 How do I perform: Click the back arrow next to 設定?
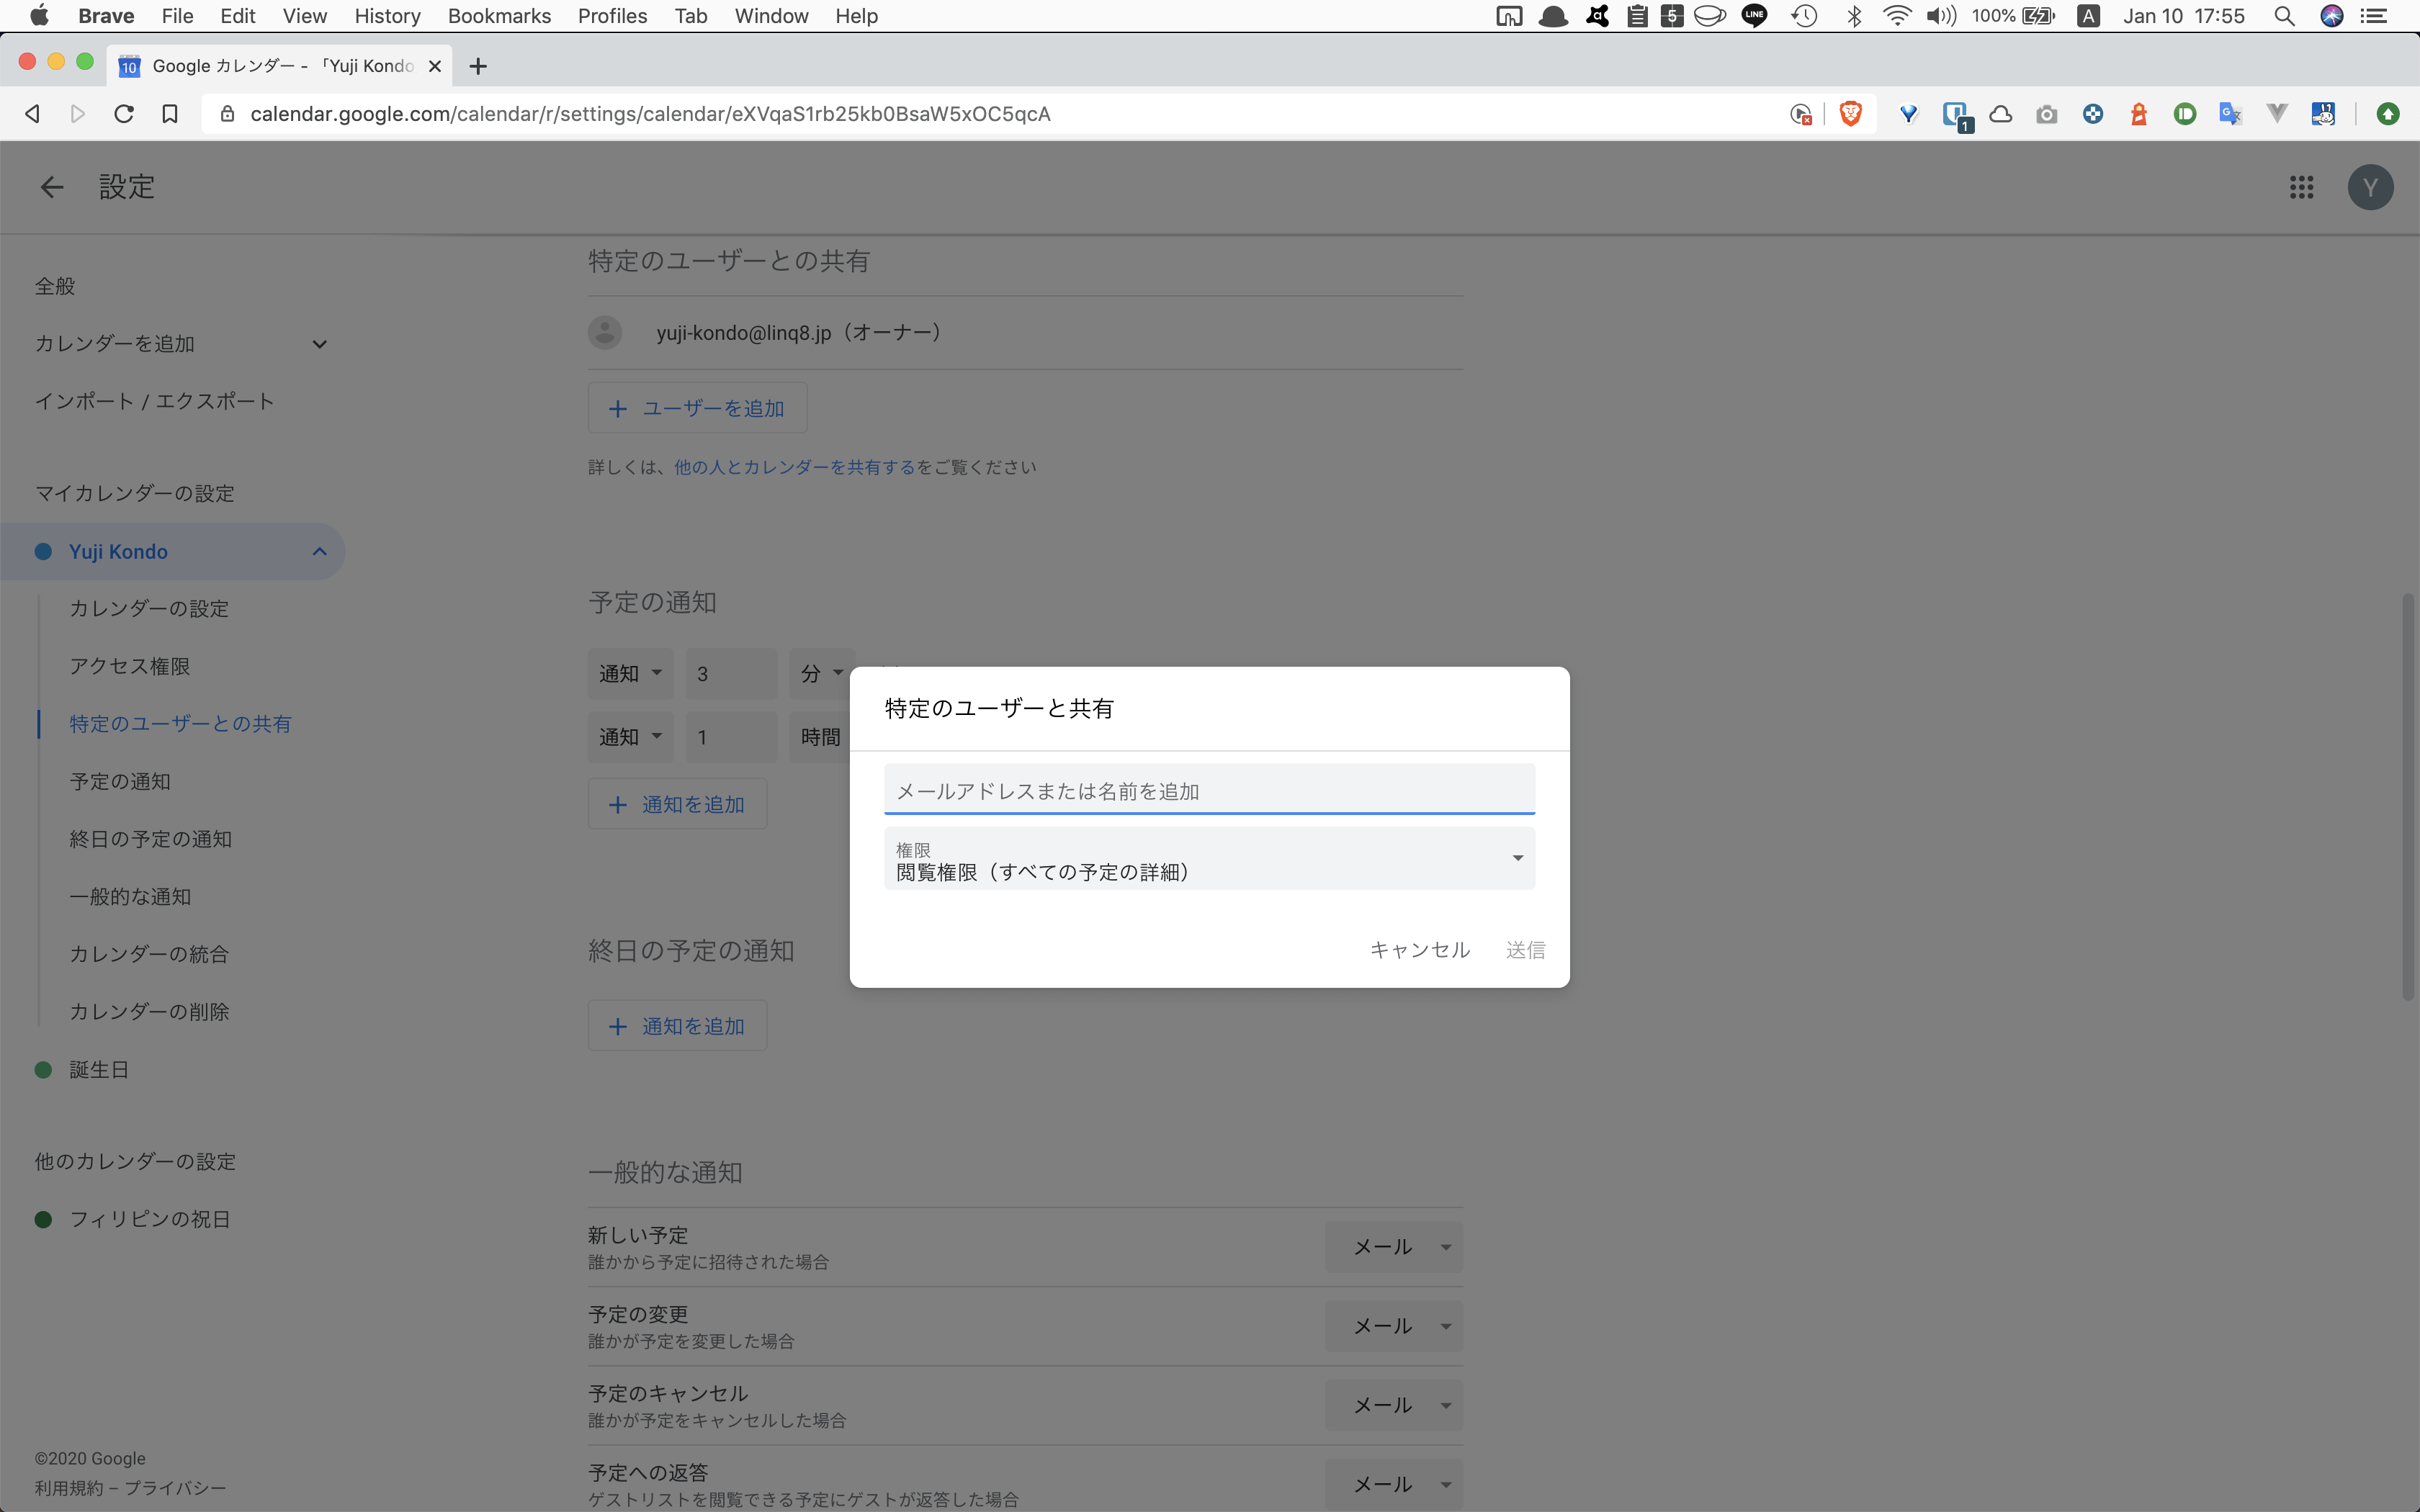[x=51, y=187]
